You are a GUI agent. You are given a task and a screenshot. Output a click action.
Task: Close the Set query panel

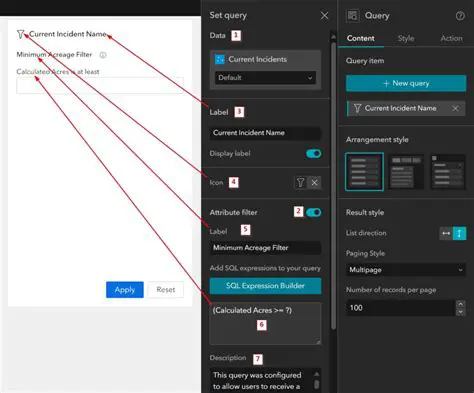click(324, 16)
